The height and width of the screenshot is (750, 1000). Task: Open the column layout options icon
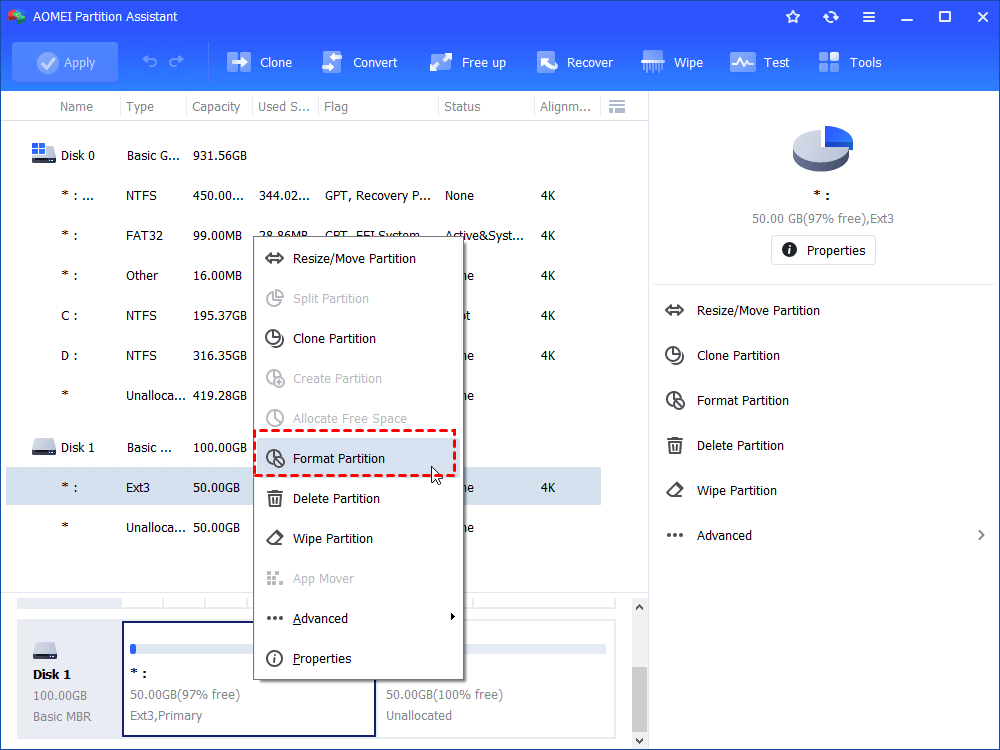[617, 106]
